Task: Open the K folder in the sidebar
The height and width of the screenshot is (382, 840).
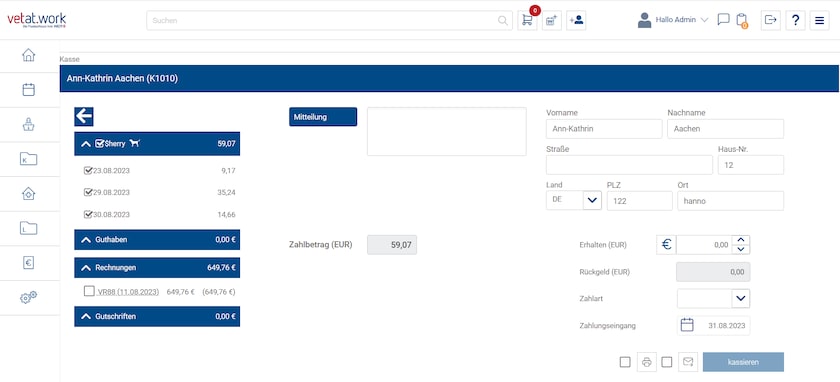Action: tap(28, 159)
